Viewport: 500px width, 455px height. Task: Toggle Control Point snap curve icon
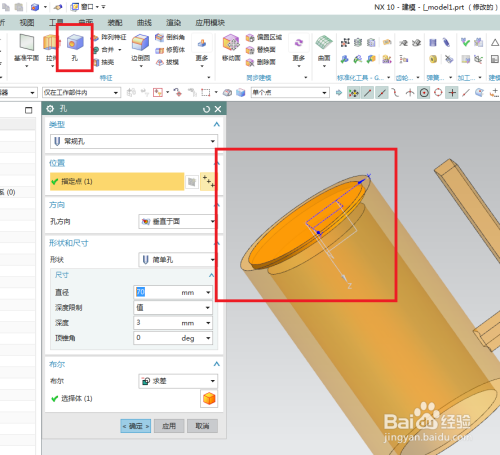[x=396, y=92]
